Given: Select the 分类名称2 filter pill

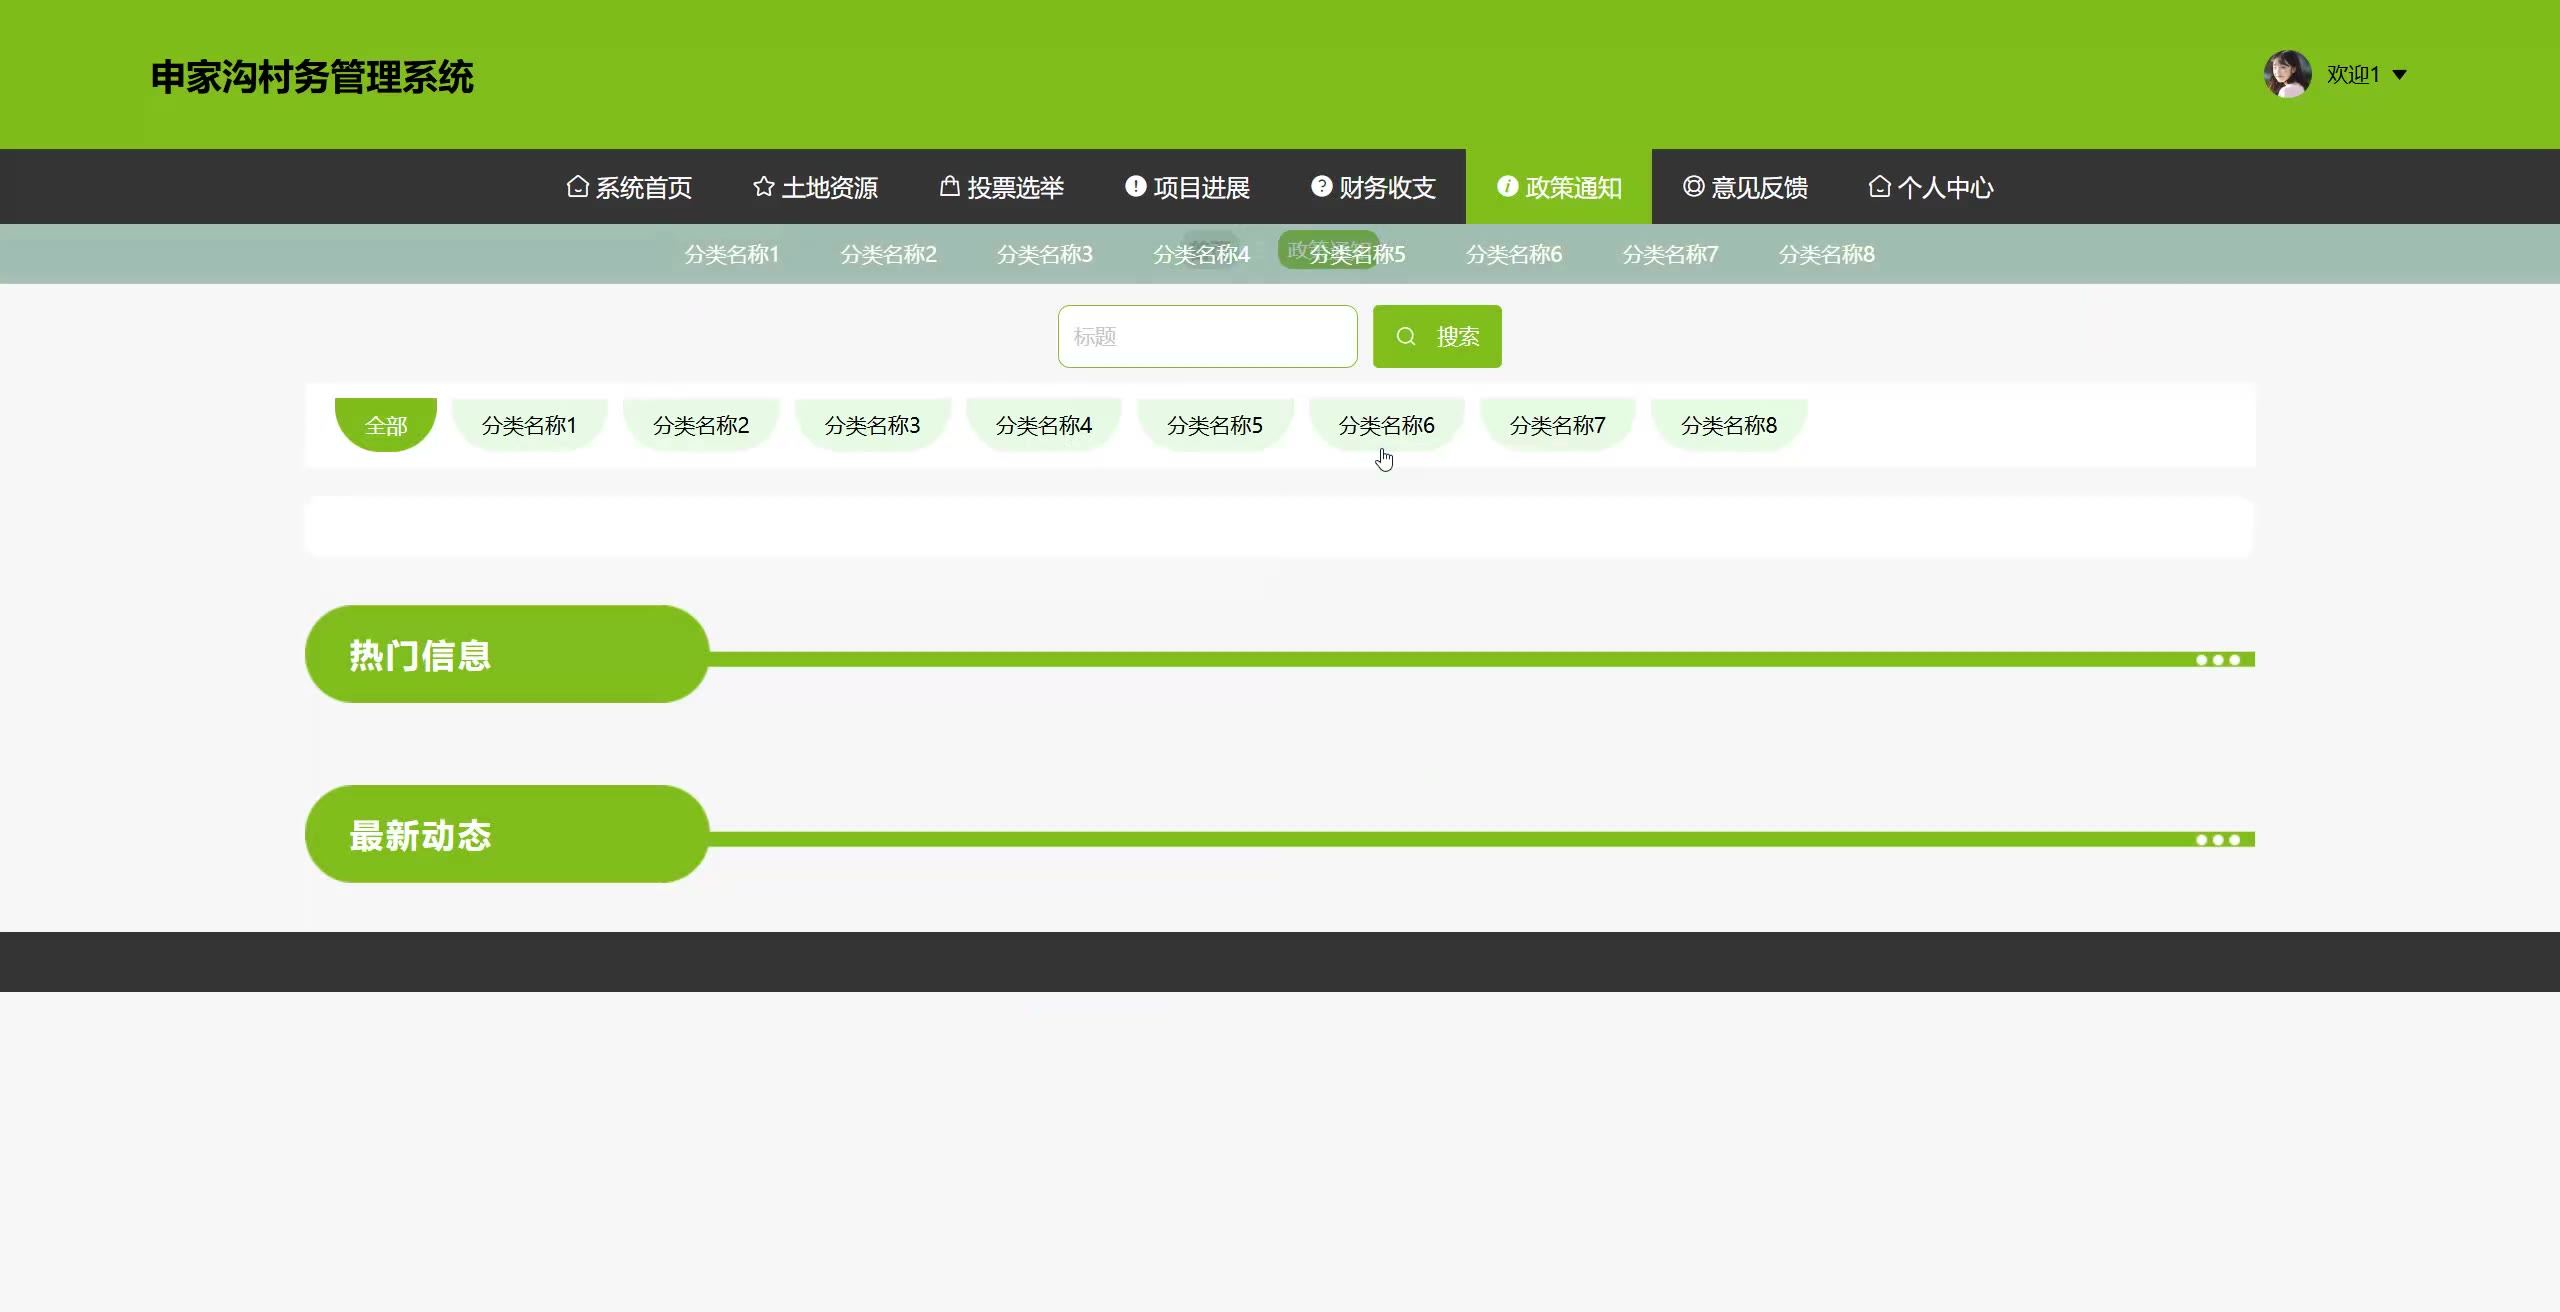Looking at the screenshot, I should click(700, 425).
